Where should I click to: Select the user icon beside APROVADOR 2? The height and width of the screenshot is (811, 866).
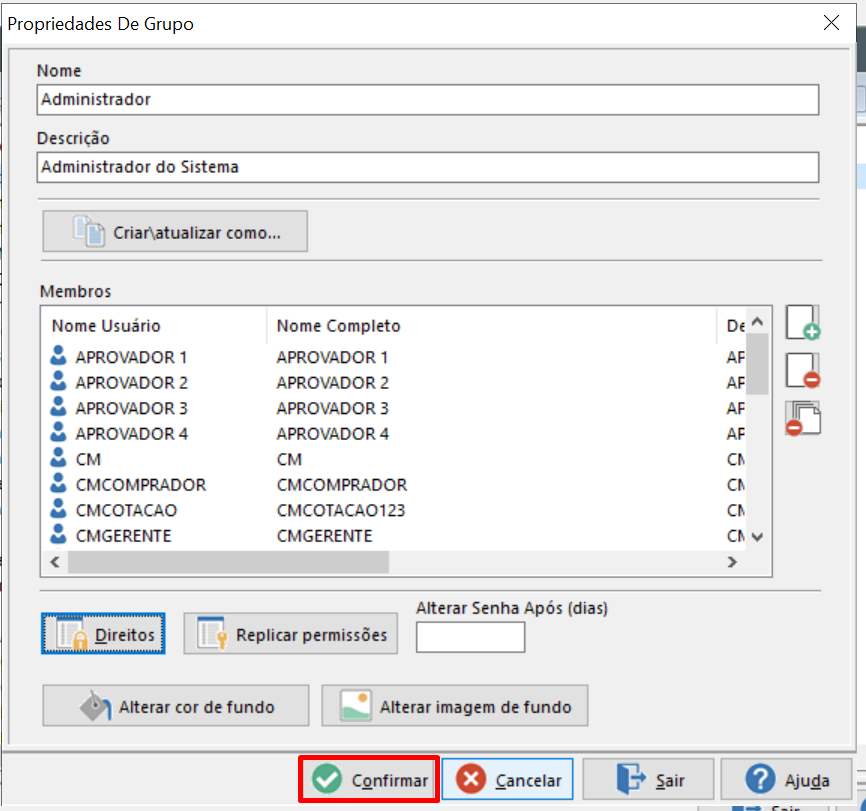coord(58,382)
